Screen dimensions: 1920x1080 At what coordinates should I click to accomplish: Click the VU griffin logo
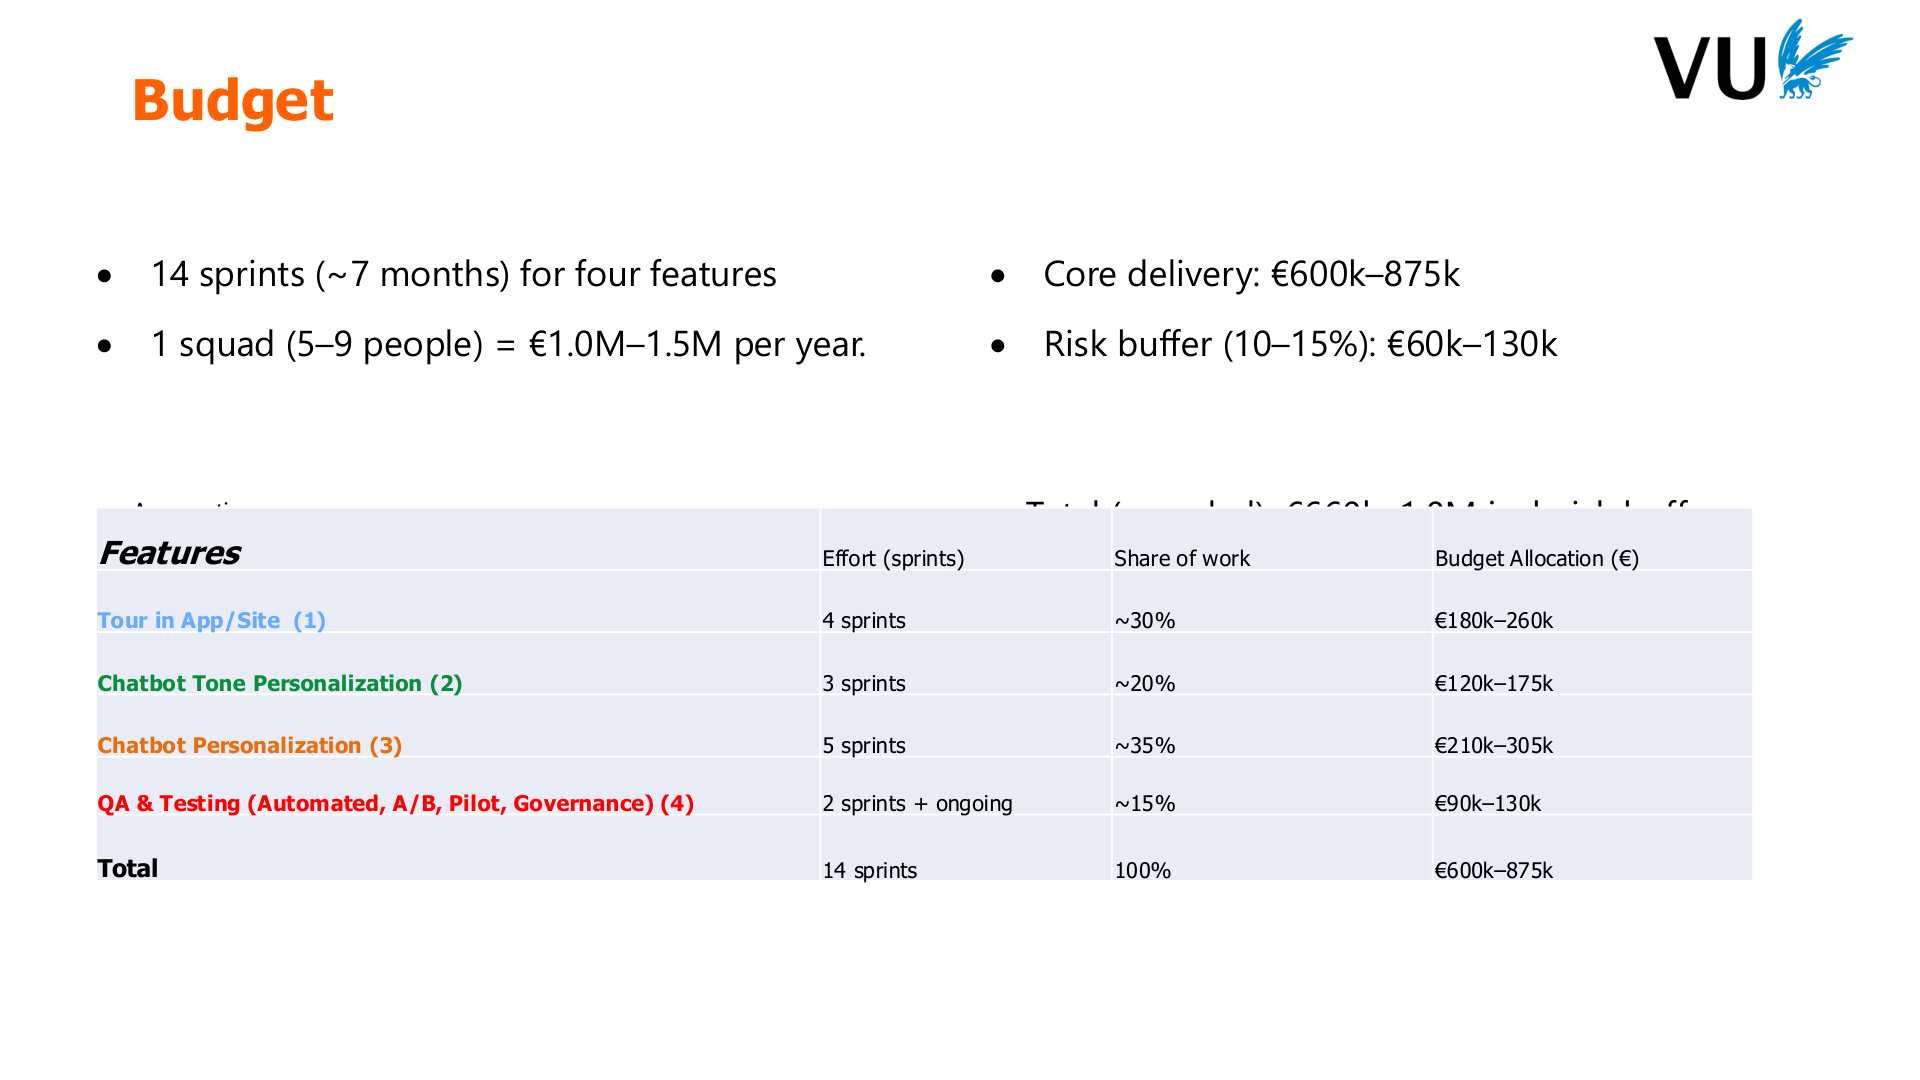pyautogui.click(x=1753, y=60)
